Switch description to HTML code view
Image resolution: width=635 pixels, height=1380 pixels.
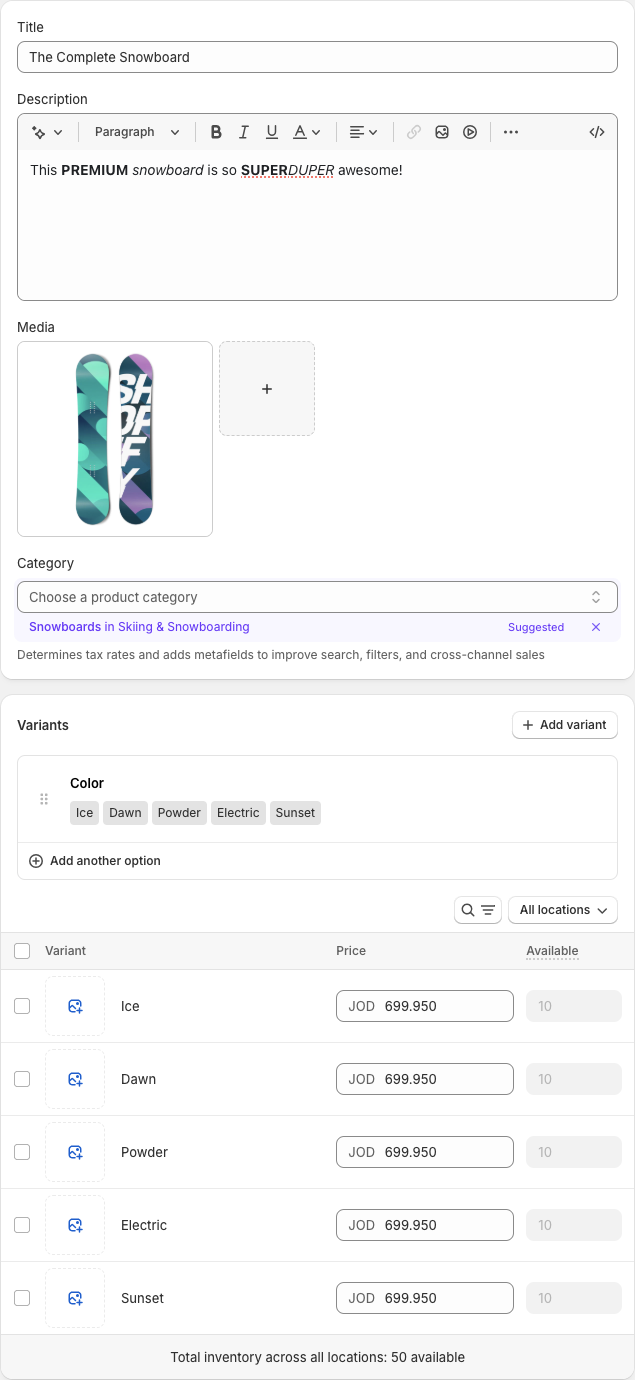(x=597, y=132)
